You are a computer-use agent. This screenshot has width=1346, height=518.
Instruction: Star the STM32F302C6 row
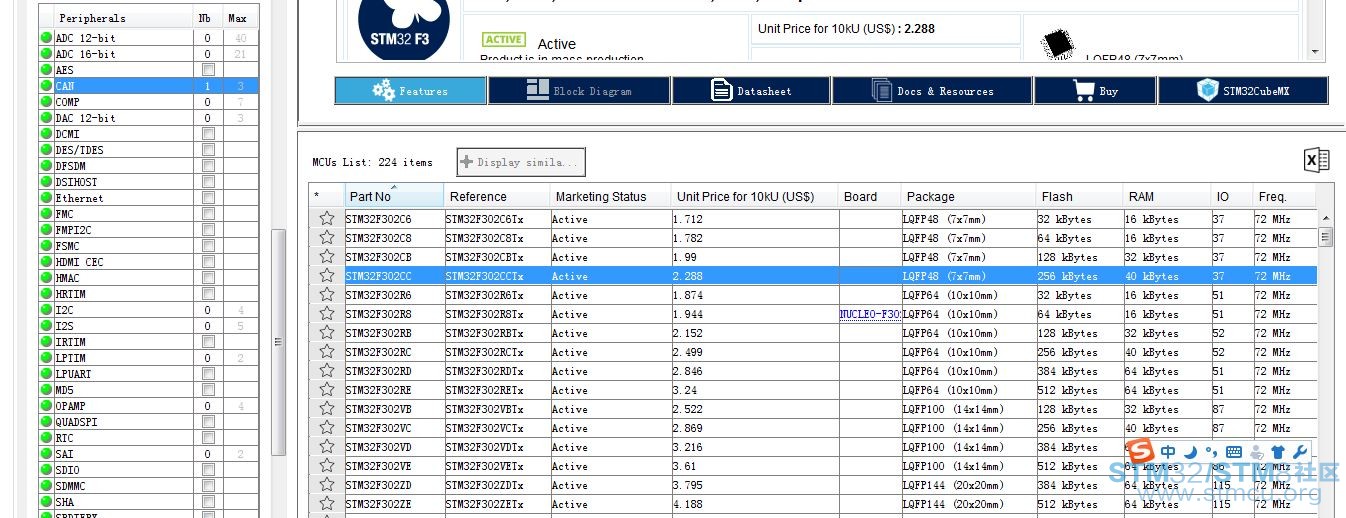(x=326, y=219)
